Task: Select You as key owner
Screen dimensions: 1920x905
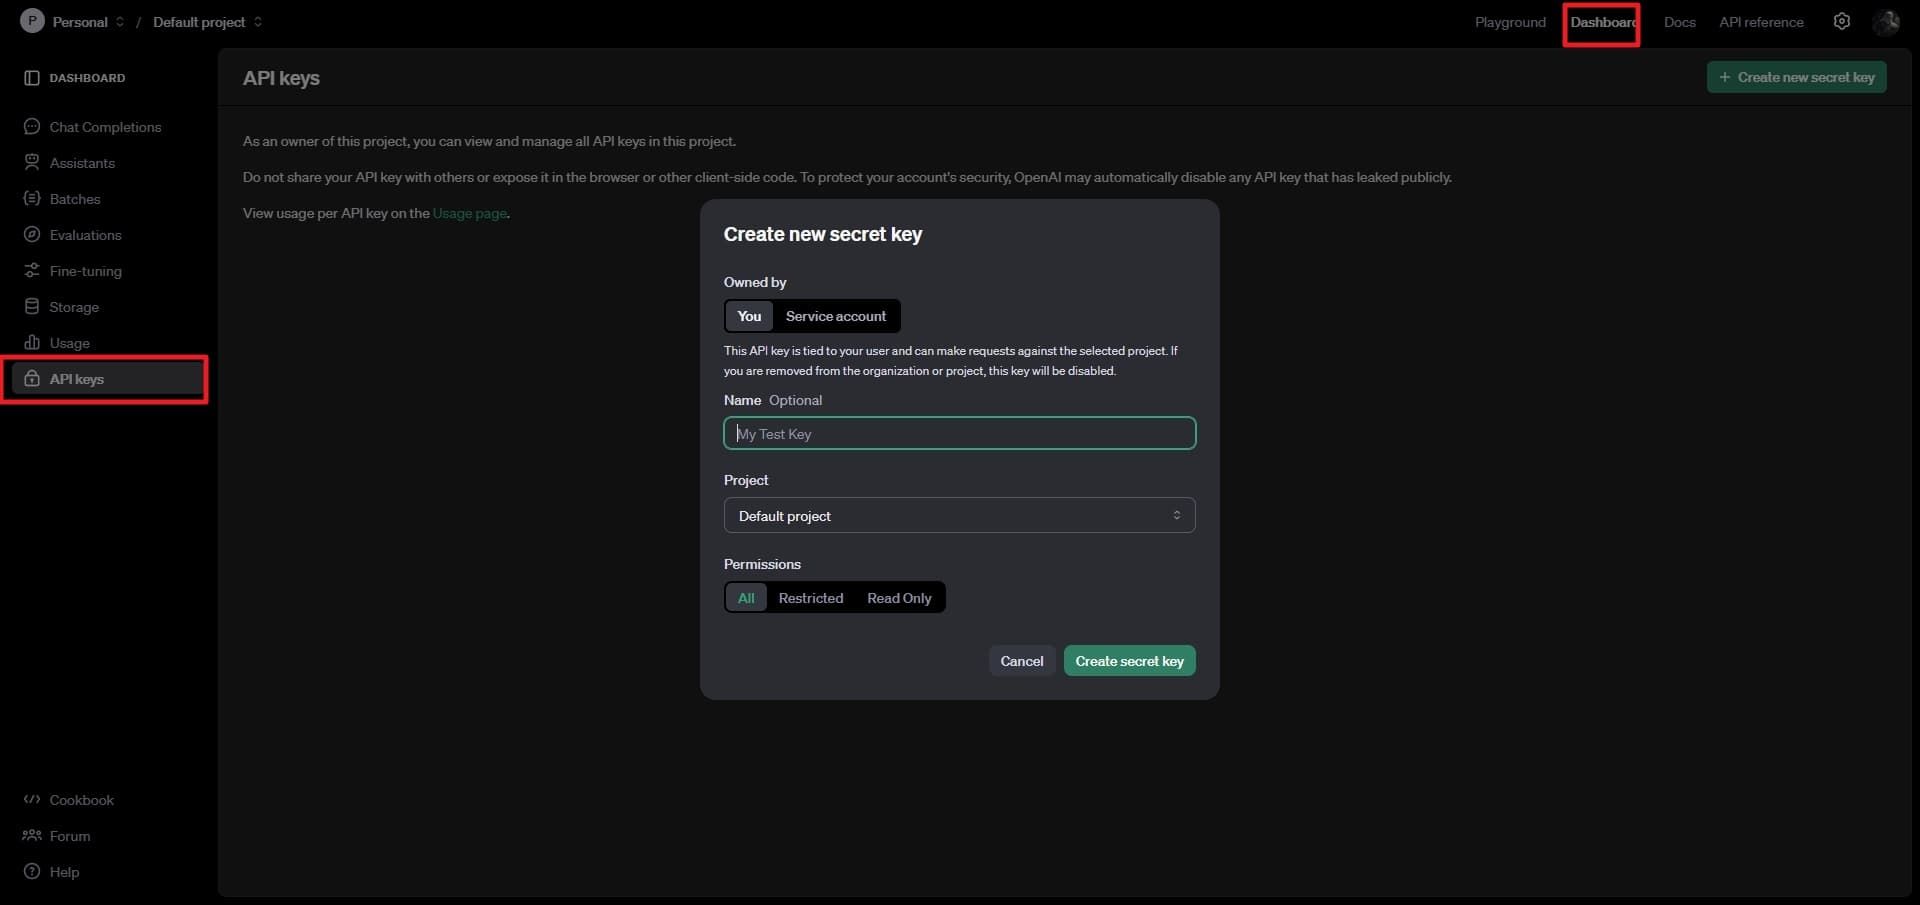Action: coord(749,316)
